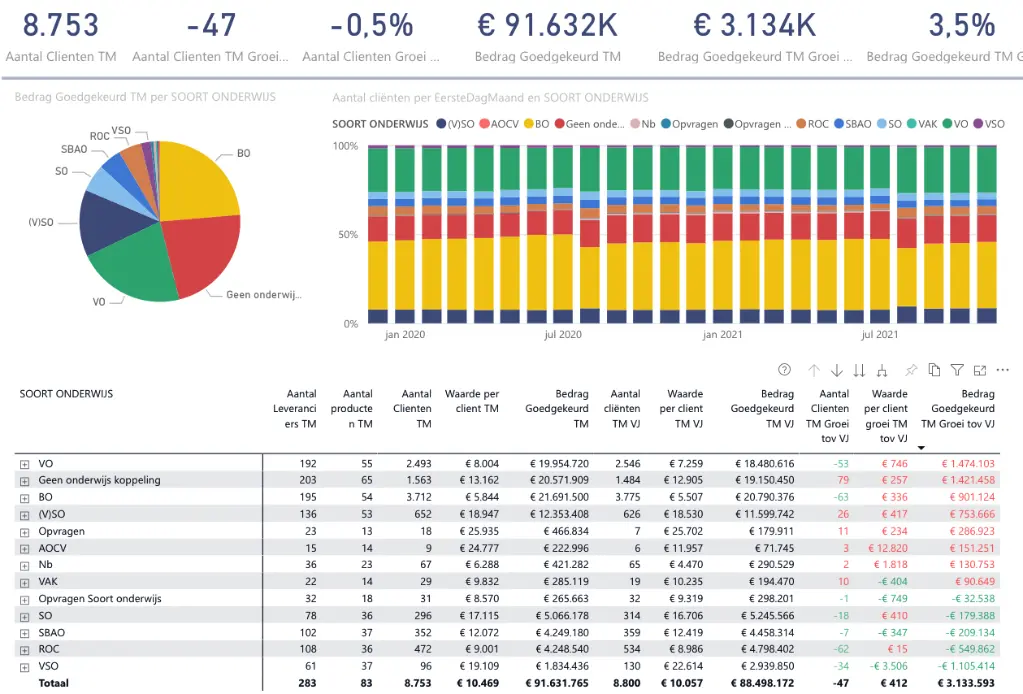Click AOCV's groei value € 12.820
1023x694 pixels.
tap(887, 548)
